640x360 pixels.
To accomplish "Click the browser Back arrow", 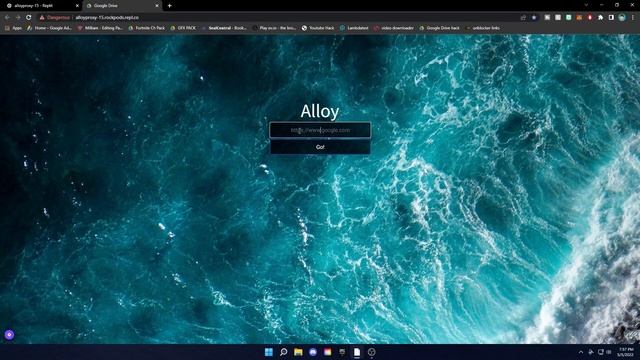I will click(7, 18).
